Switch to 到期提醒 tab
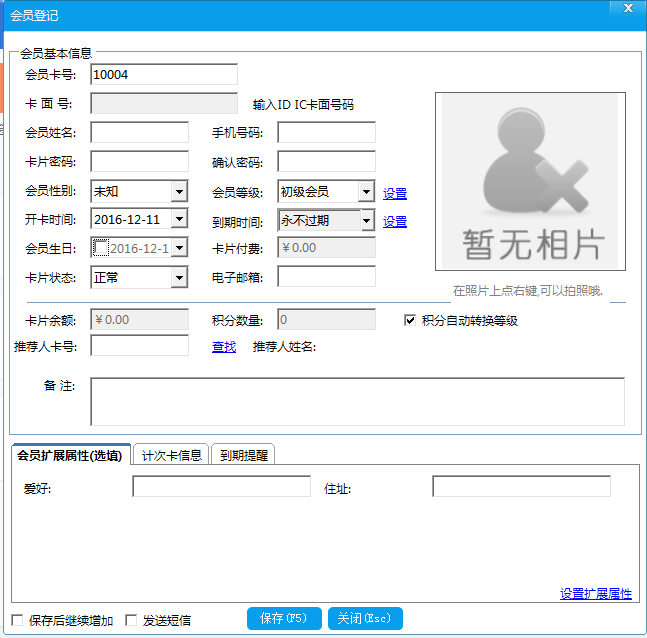Image resolution: width=647 pixels, height=638 pixels. (x=243, y=455)
